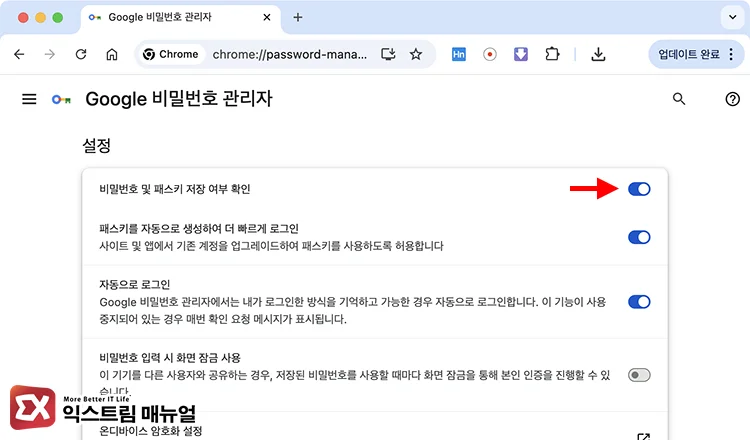Go back with the browser back arrow
Viewport: 750px width, 440px height.
click(x=19, y=55)
